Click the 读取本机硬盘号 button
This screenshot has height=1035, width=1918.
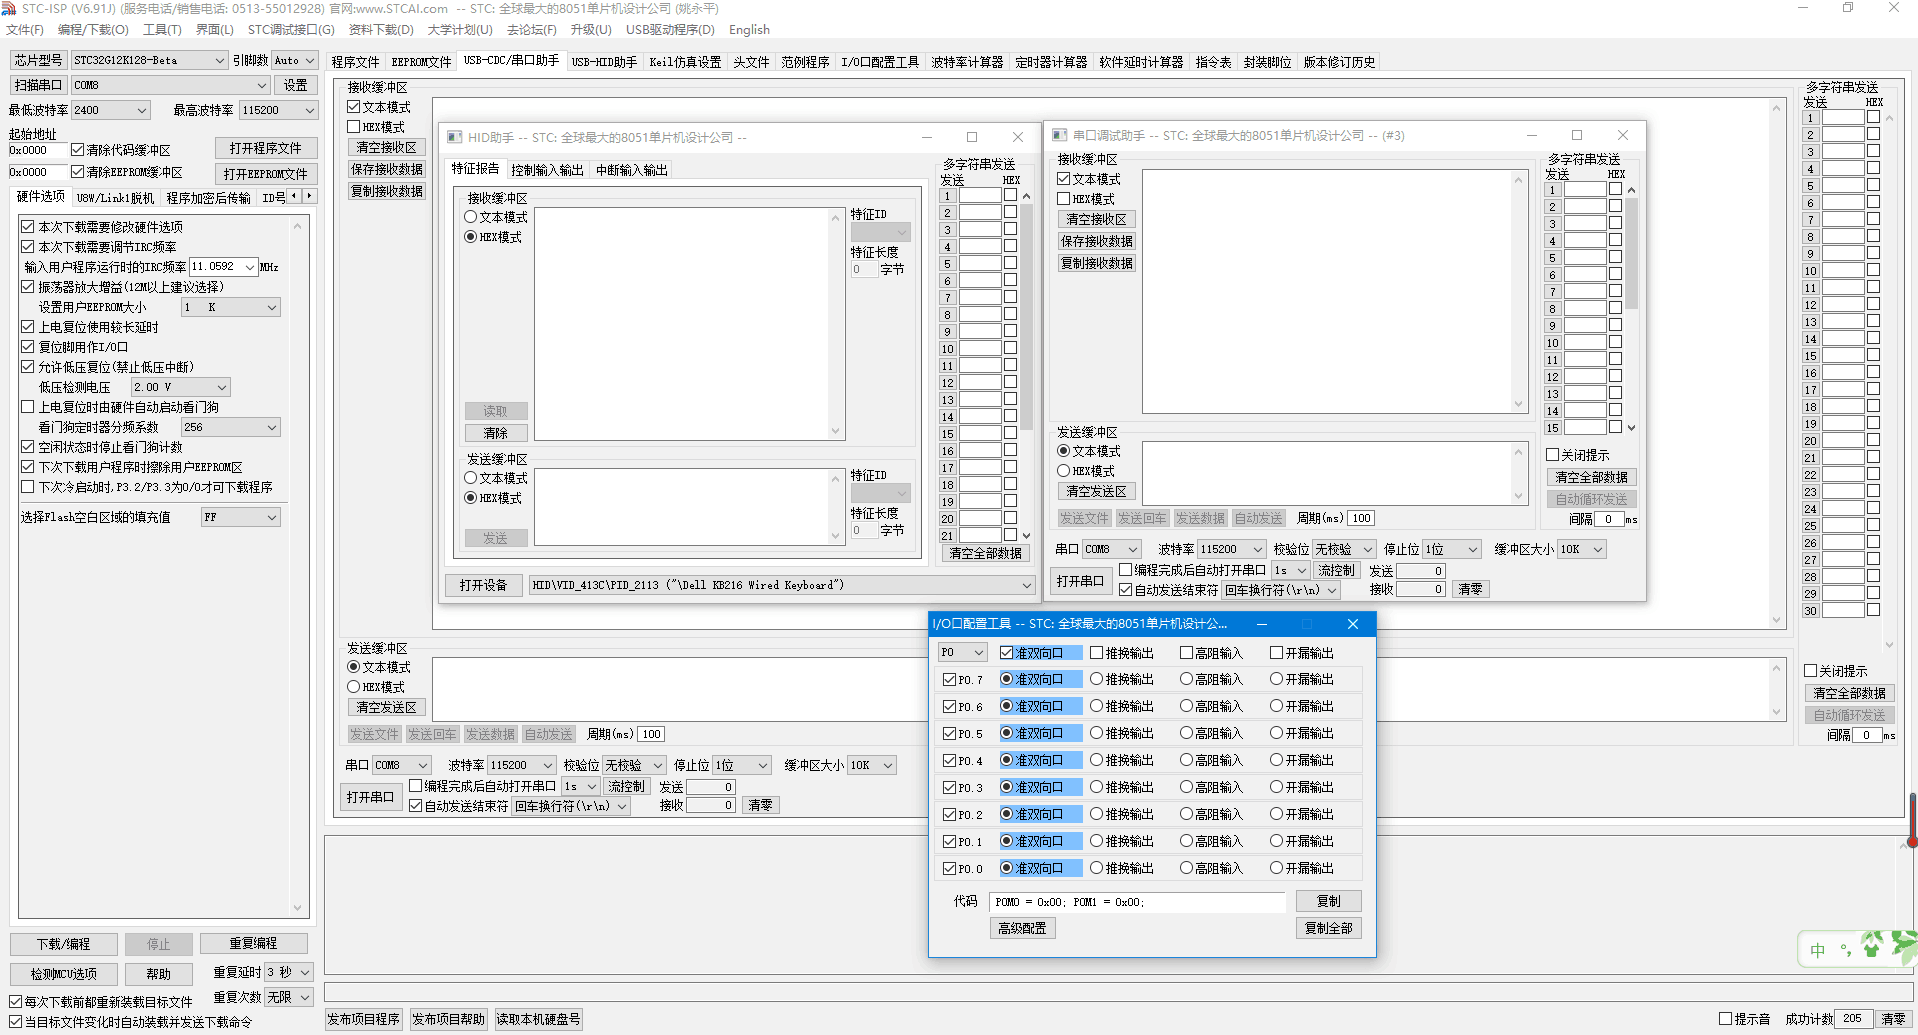(538, 1019)
